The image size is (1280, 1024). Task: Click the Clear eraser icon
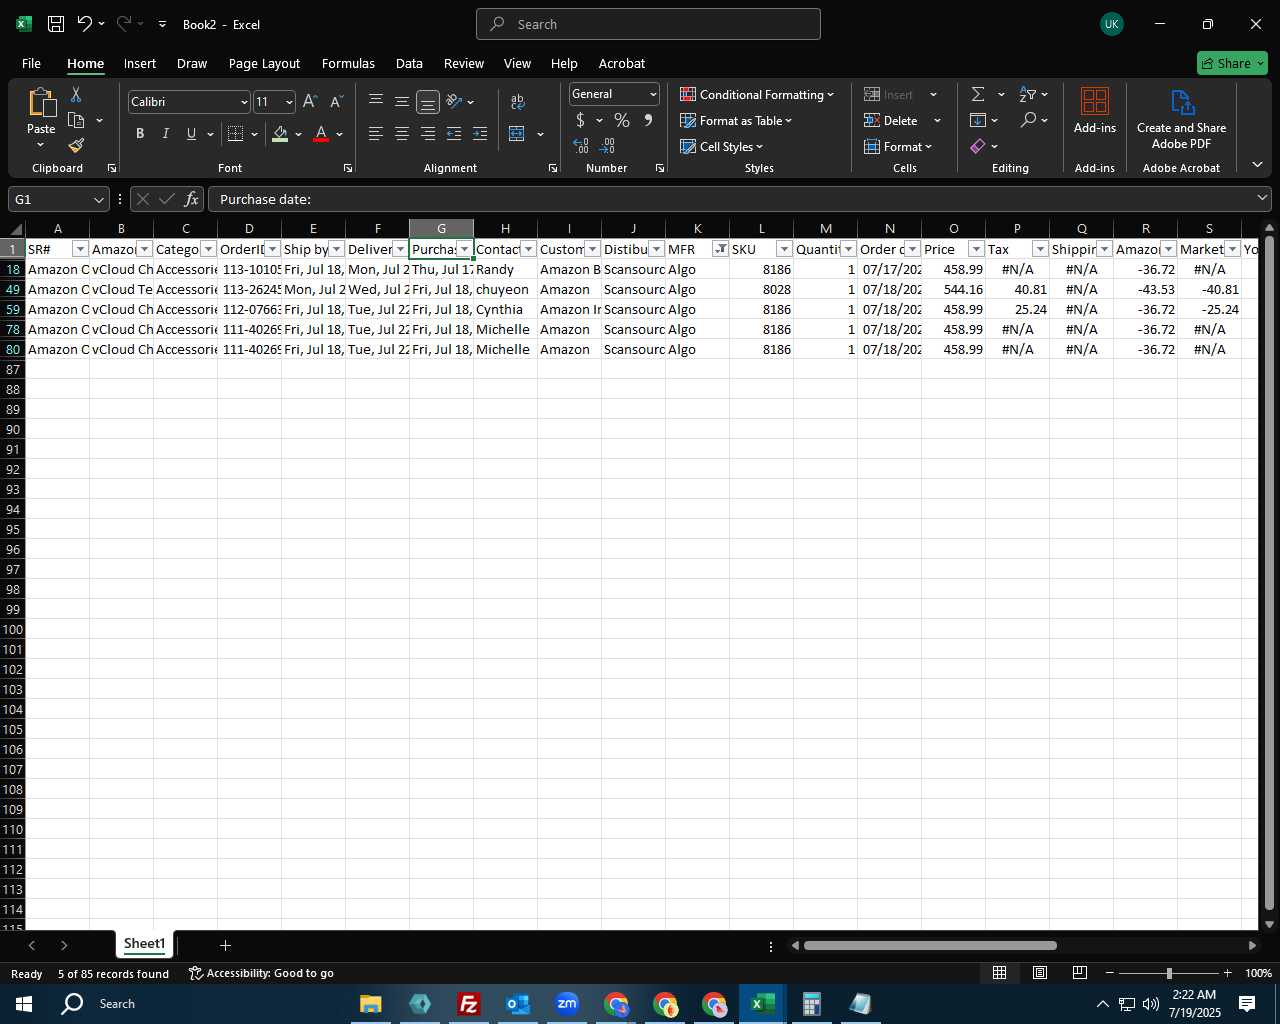point(978,146)
